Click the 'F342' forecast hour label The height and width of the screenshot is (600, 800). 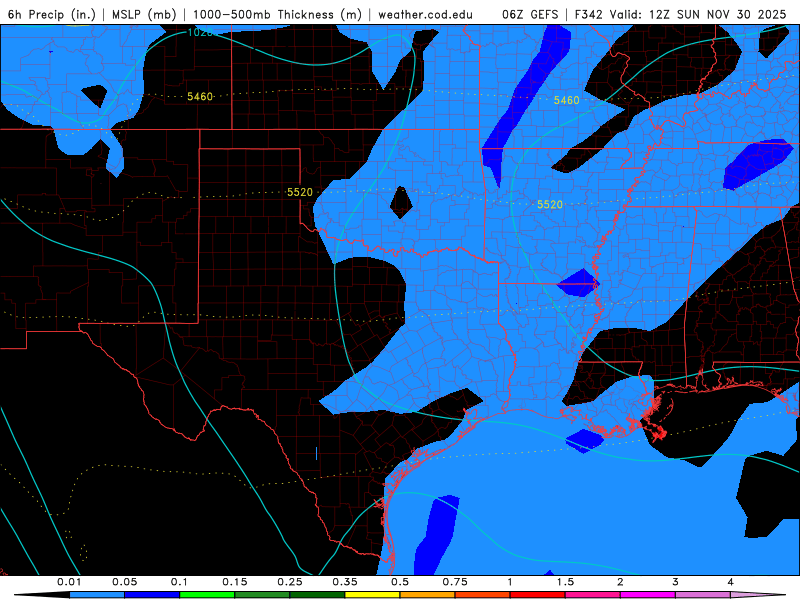click(x=589, y=14)
